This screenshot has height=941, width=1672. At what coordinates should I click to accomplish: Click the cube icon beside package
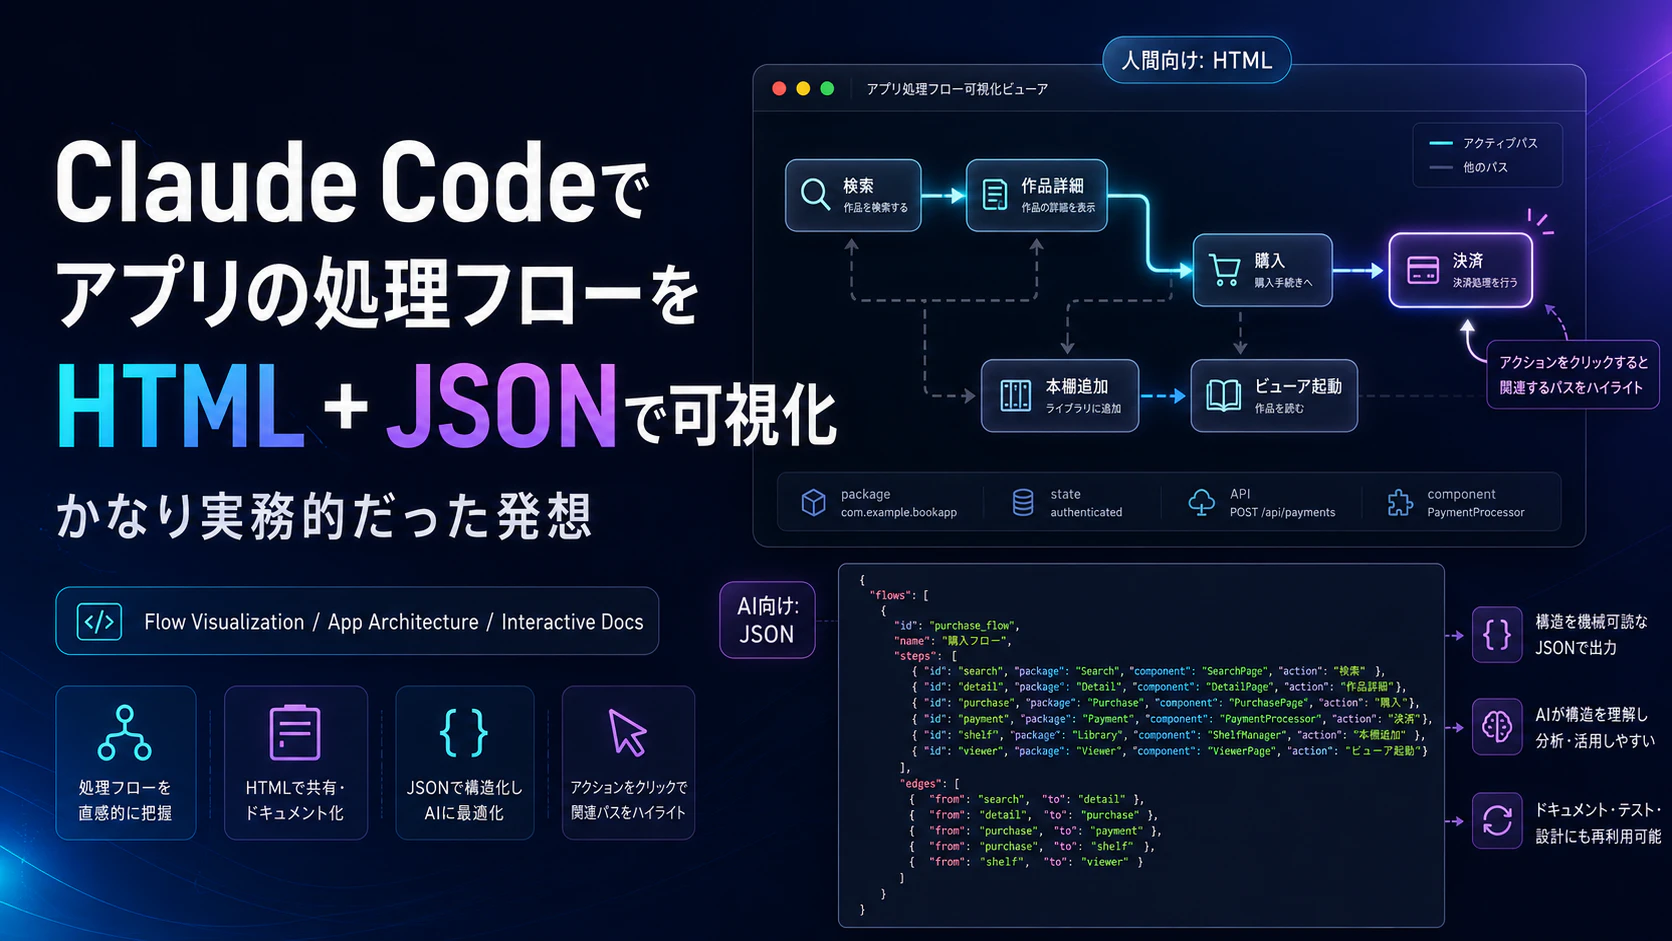click(x=814, y=502)
